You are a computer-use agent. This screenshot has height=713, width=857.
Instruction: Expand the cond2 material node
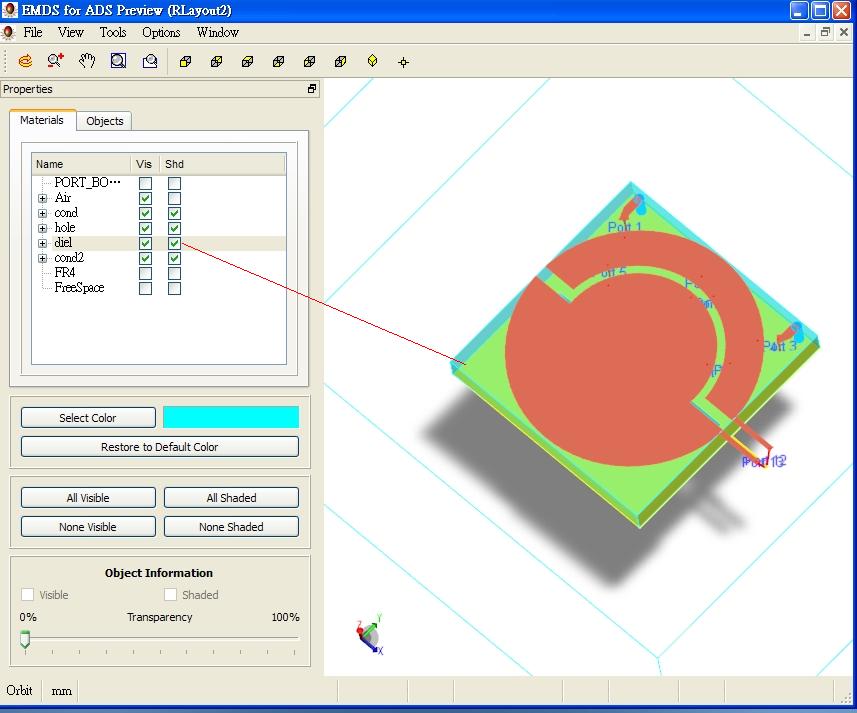coord(43,258)
